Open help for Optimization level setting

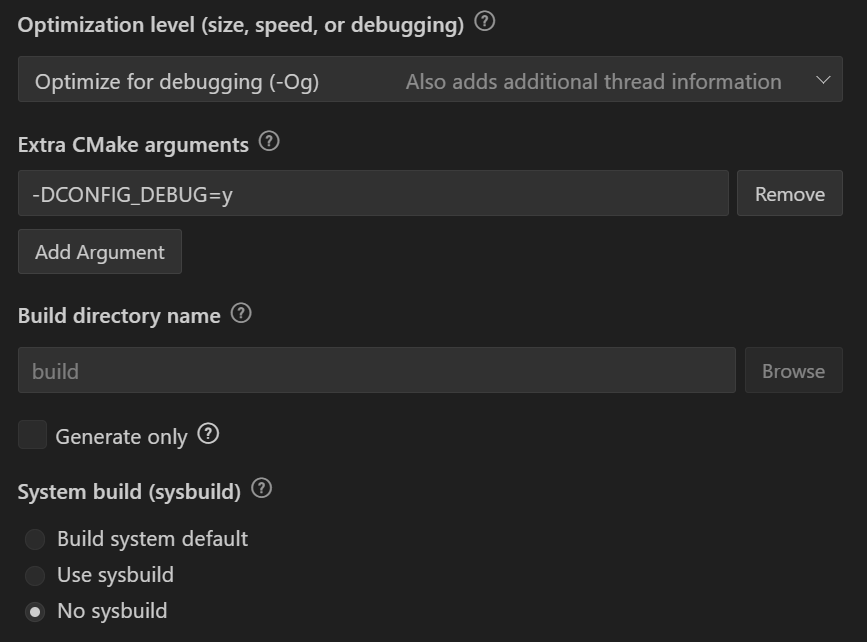pos(485,22)
